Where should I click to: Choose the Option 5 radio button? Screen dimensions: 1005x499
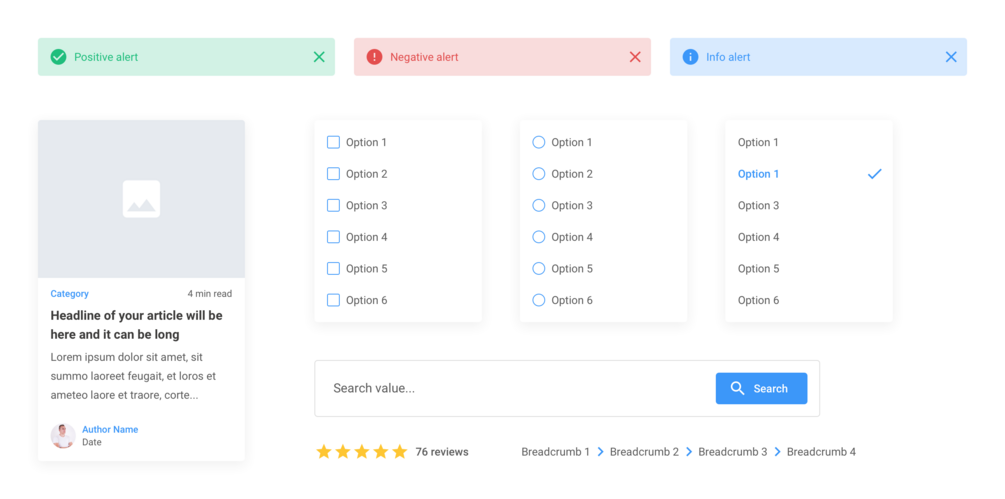[x=539, y=268]
